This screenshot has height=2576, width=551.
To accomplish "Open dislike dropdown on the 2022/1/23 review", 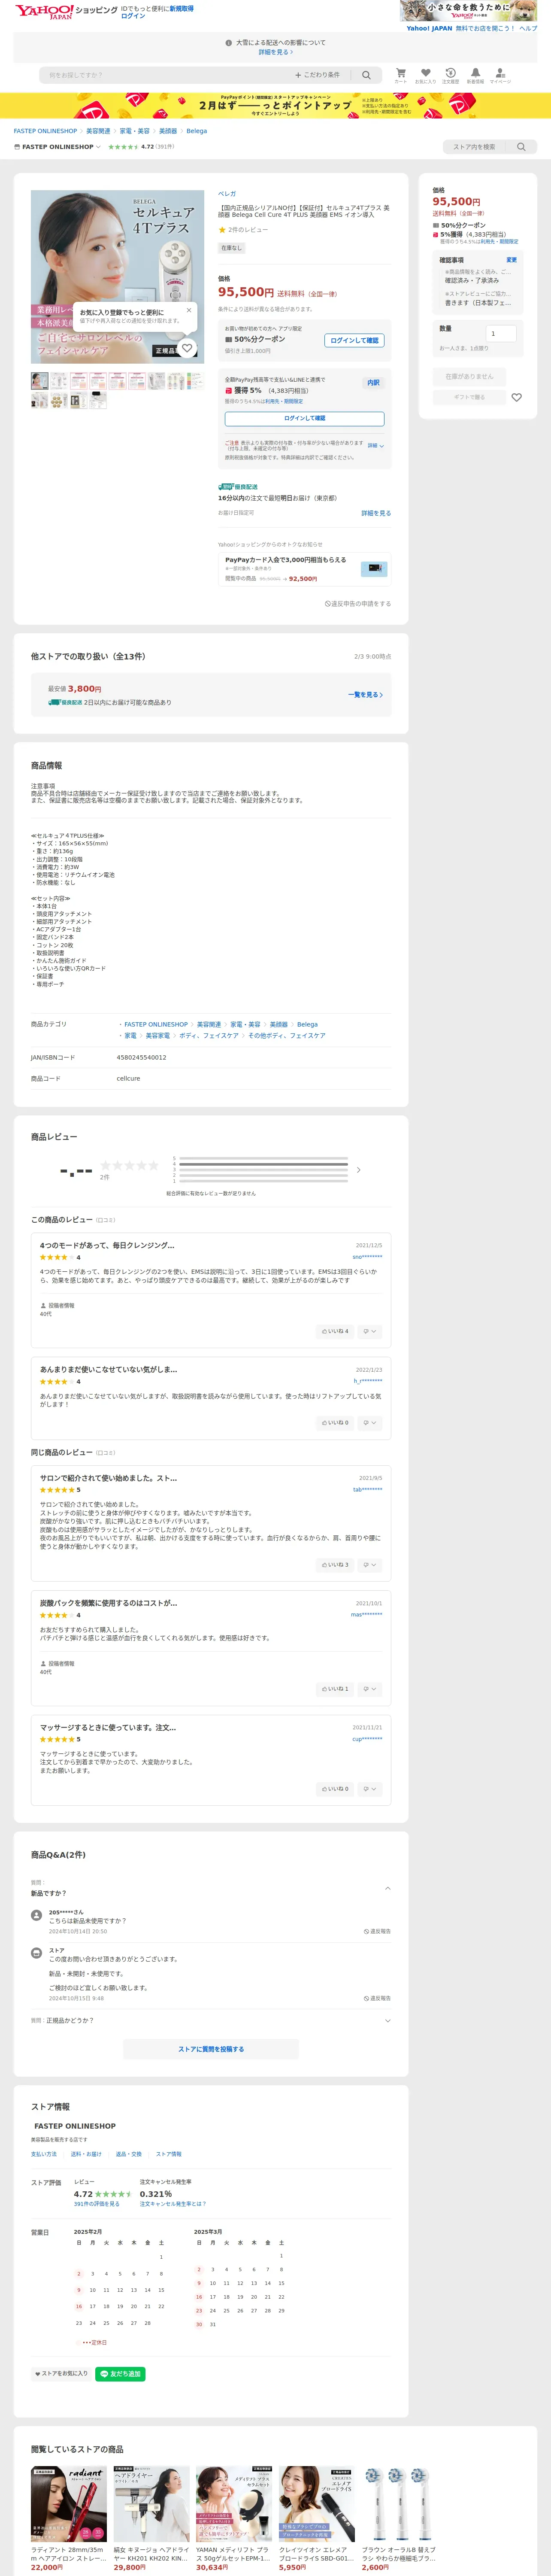I will click(x=370, y=1422).
